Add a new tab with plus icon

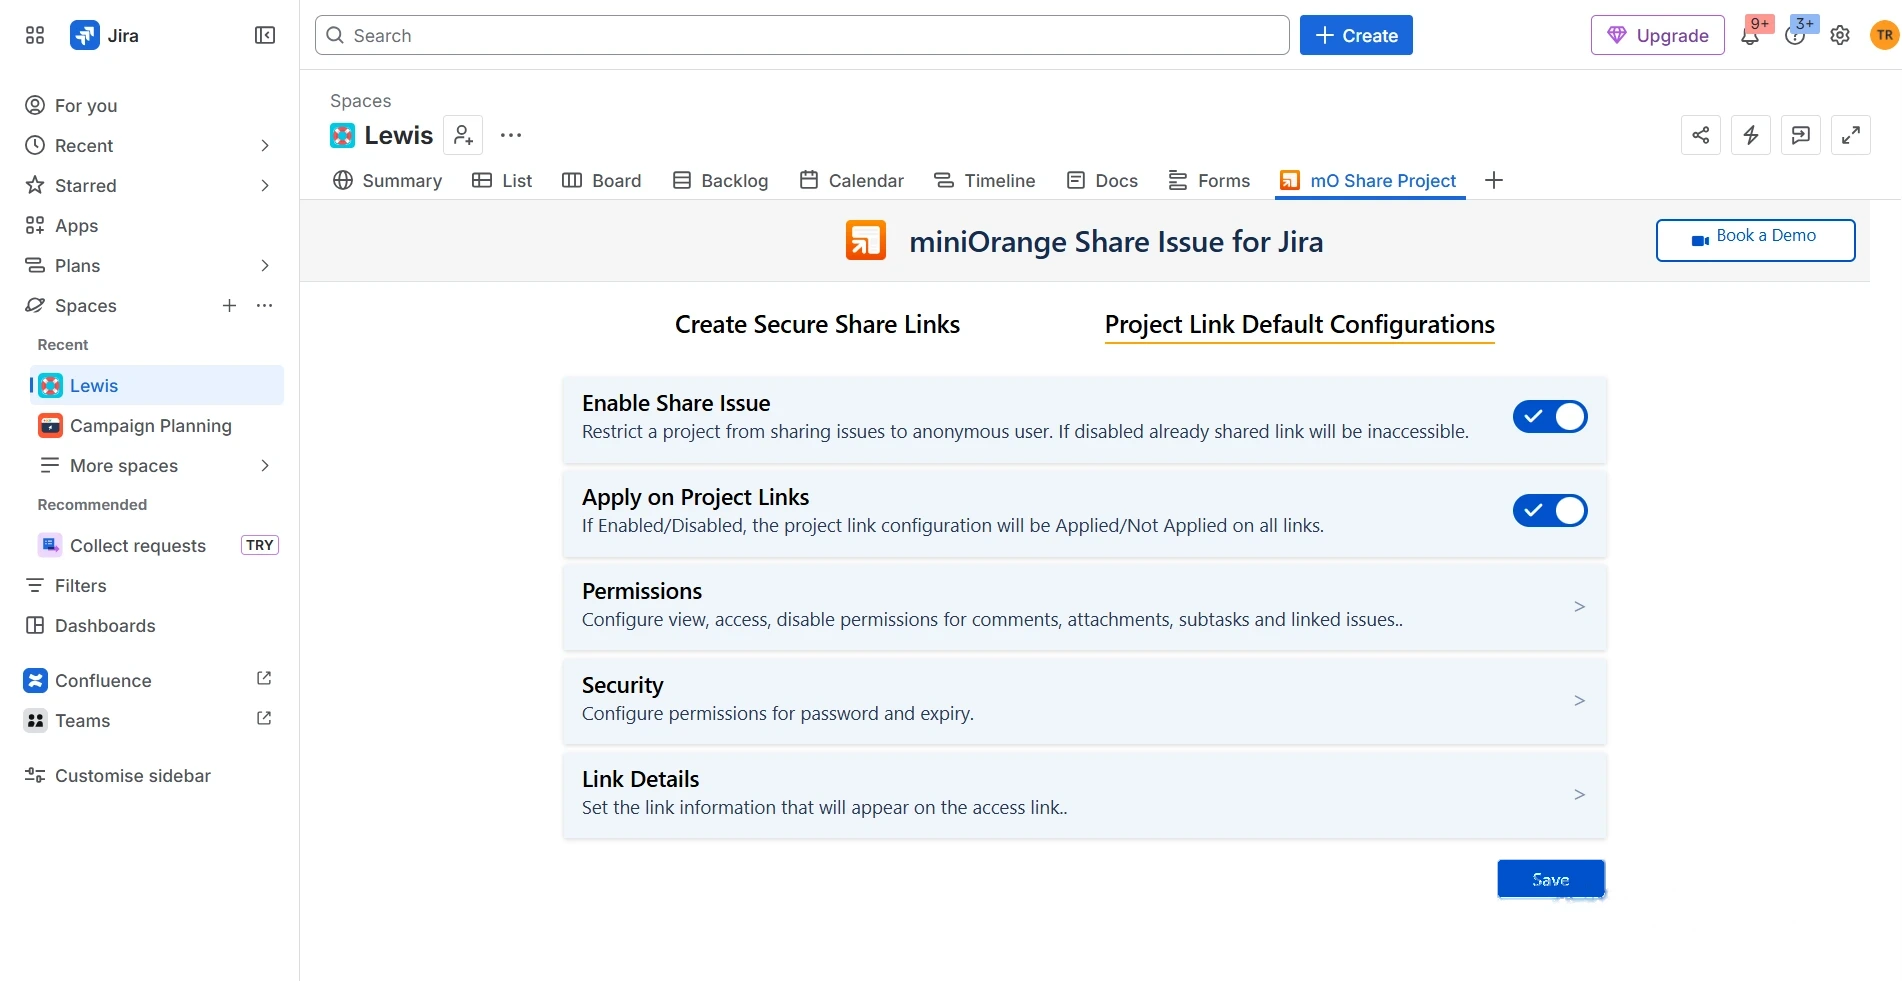tap(1494, 180)
